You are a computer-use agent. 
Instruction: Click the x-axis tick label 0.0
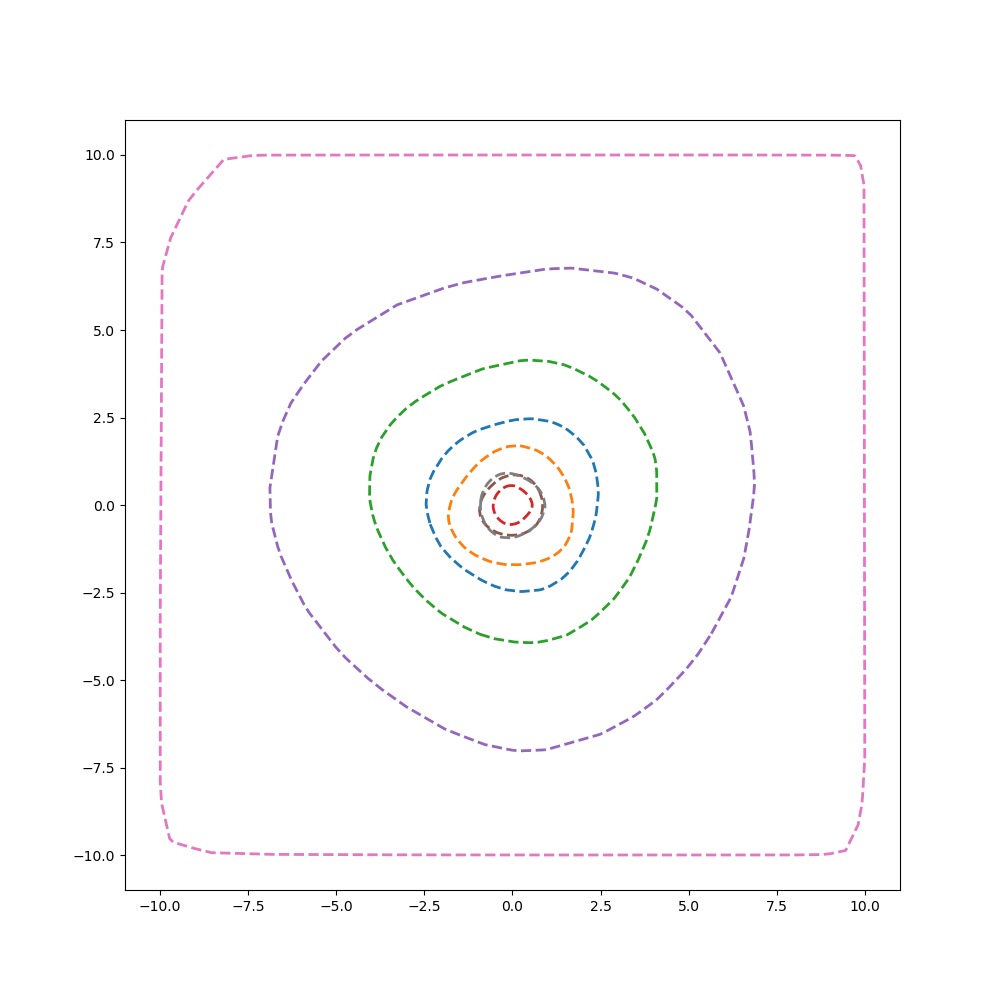512,906
